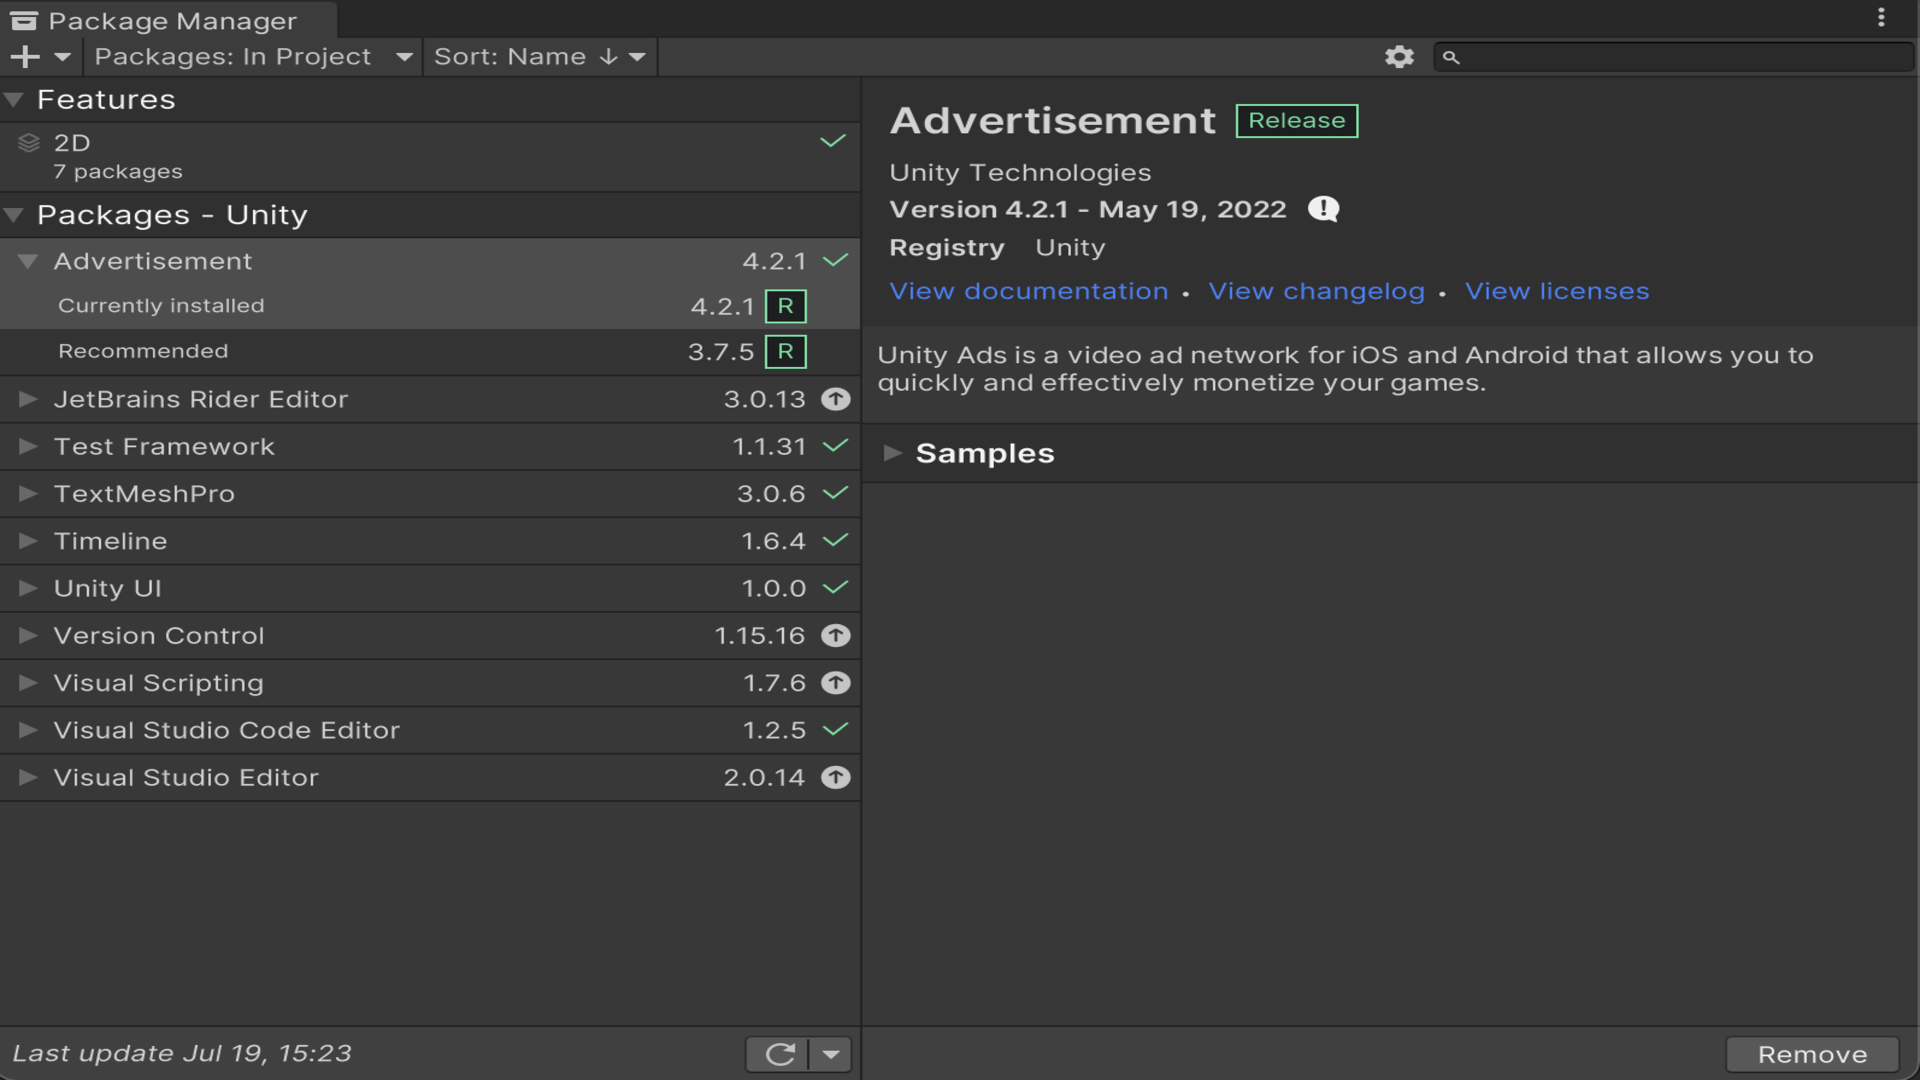Collapse the Packages - Unity group

[x=14, y=215]
